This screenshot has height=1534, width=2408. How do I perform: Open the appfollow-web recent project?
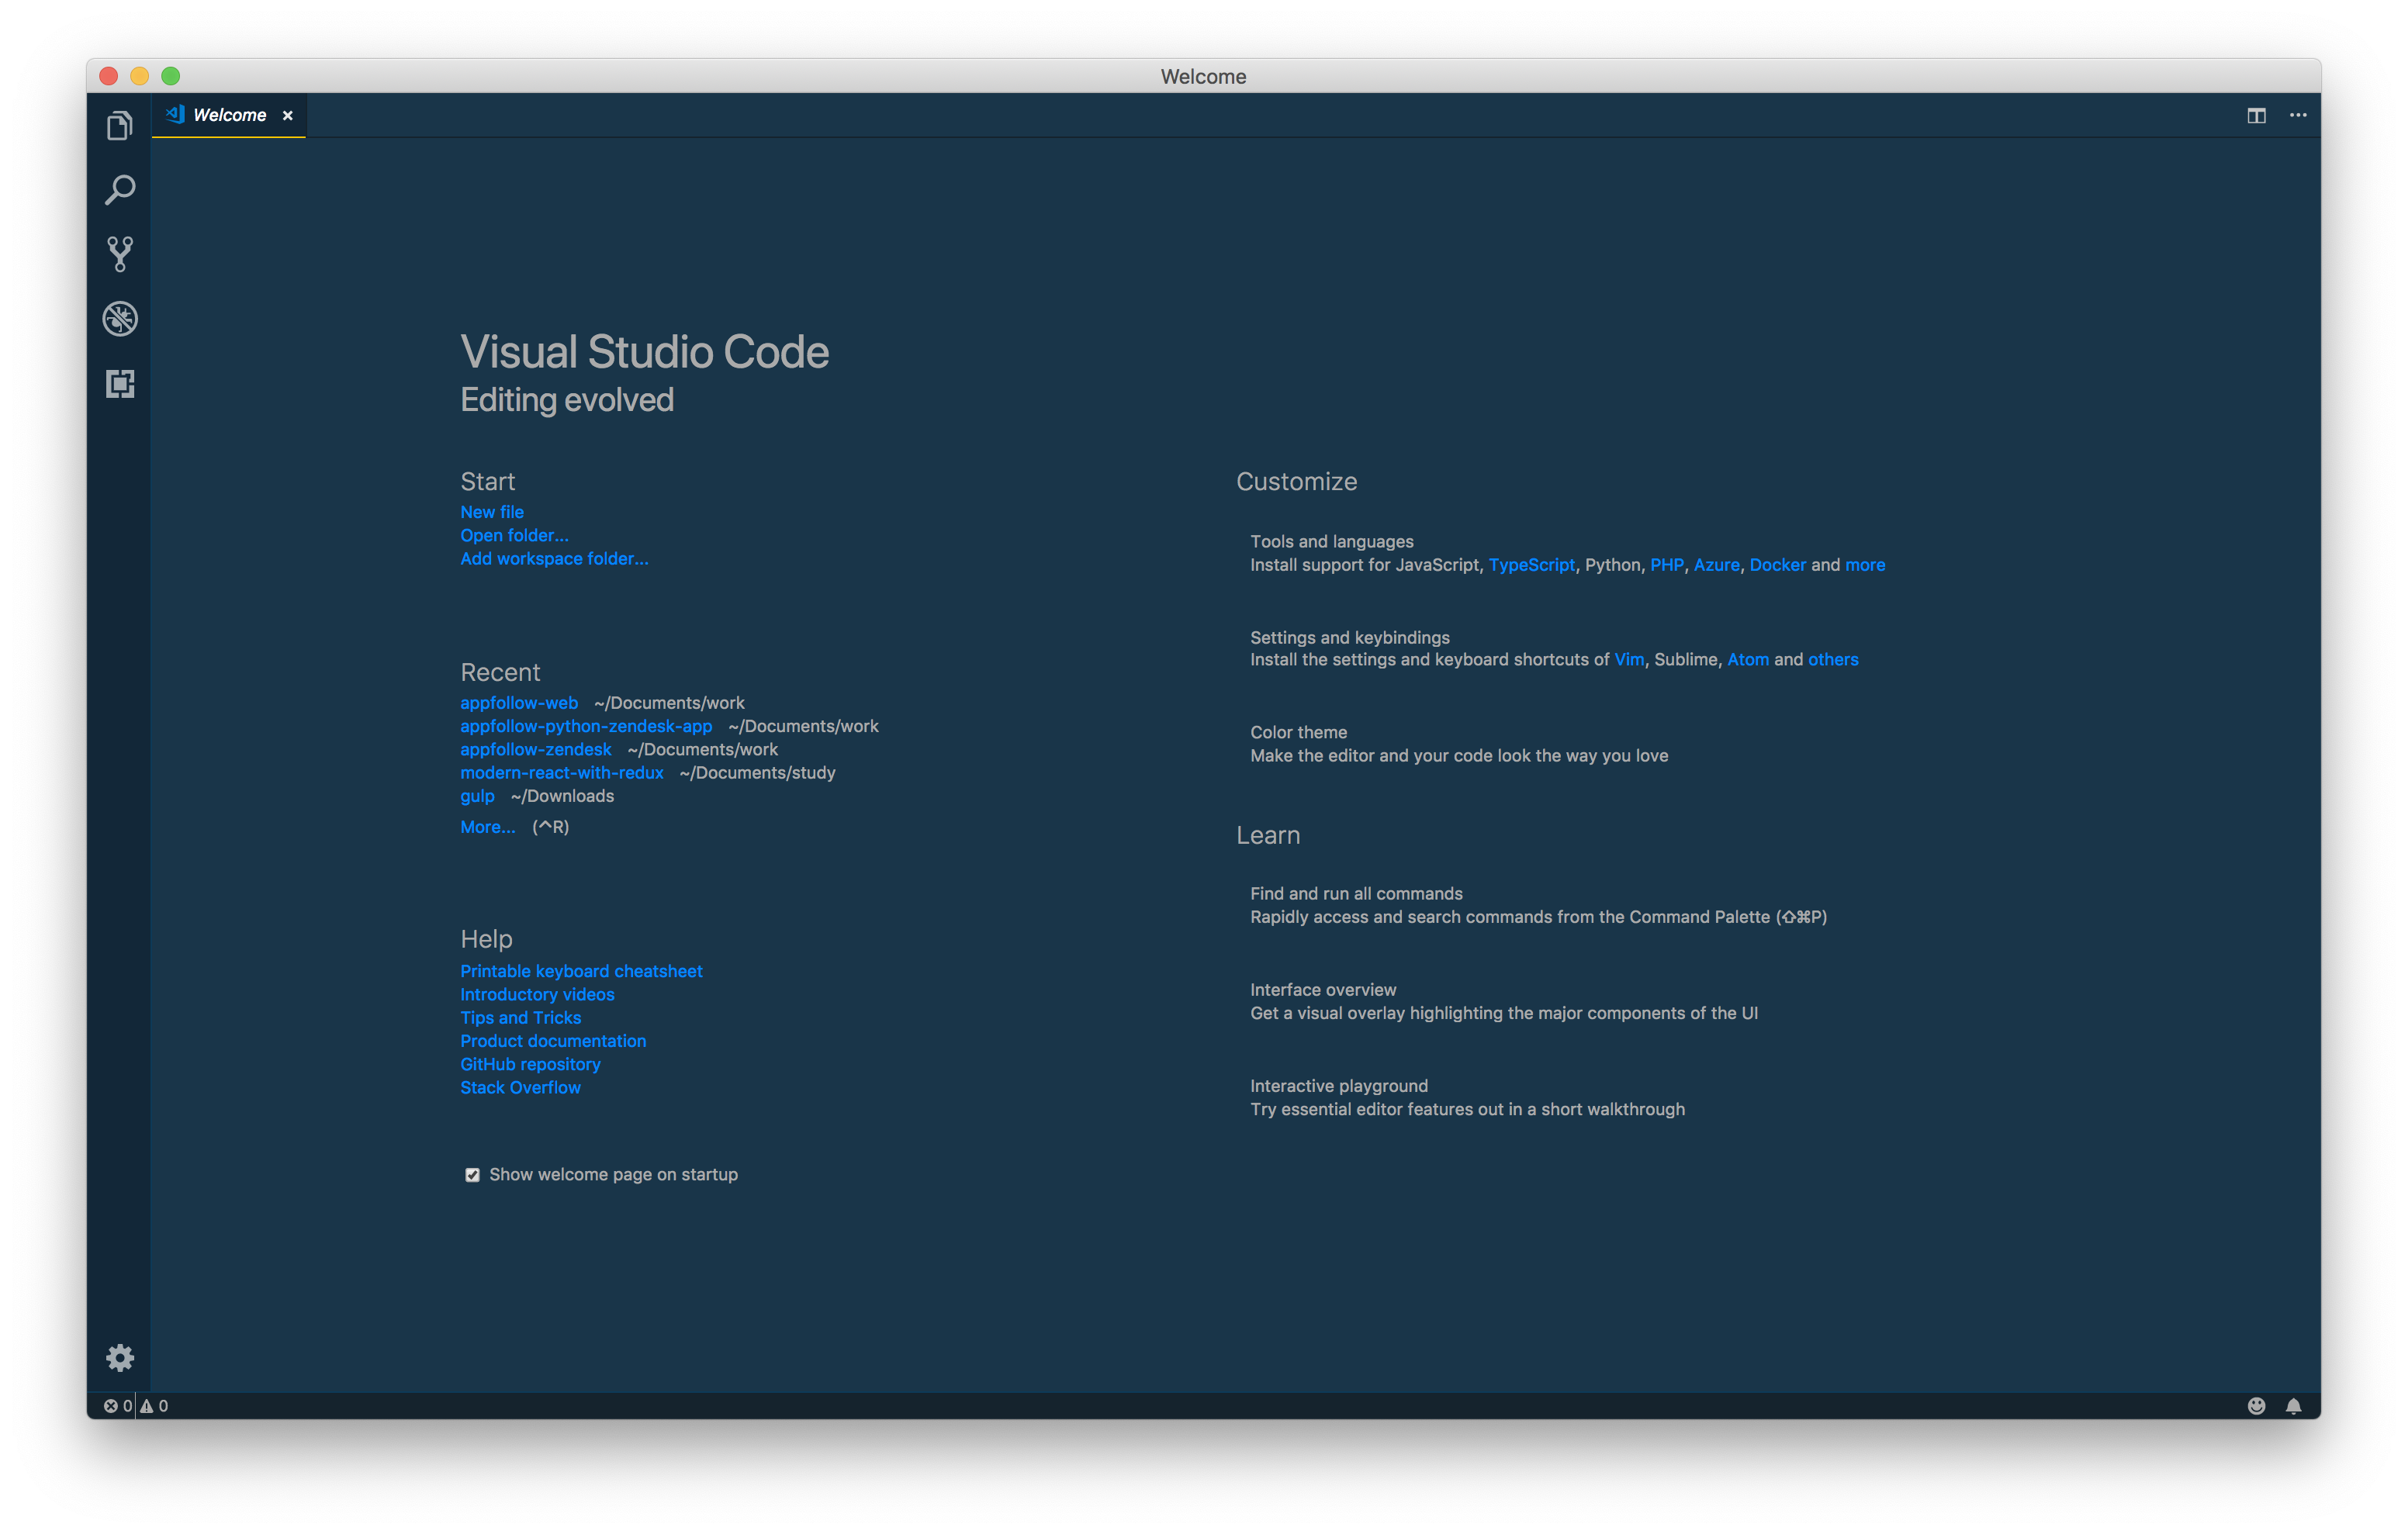click(518, 702)
